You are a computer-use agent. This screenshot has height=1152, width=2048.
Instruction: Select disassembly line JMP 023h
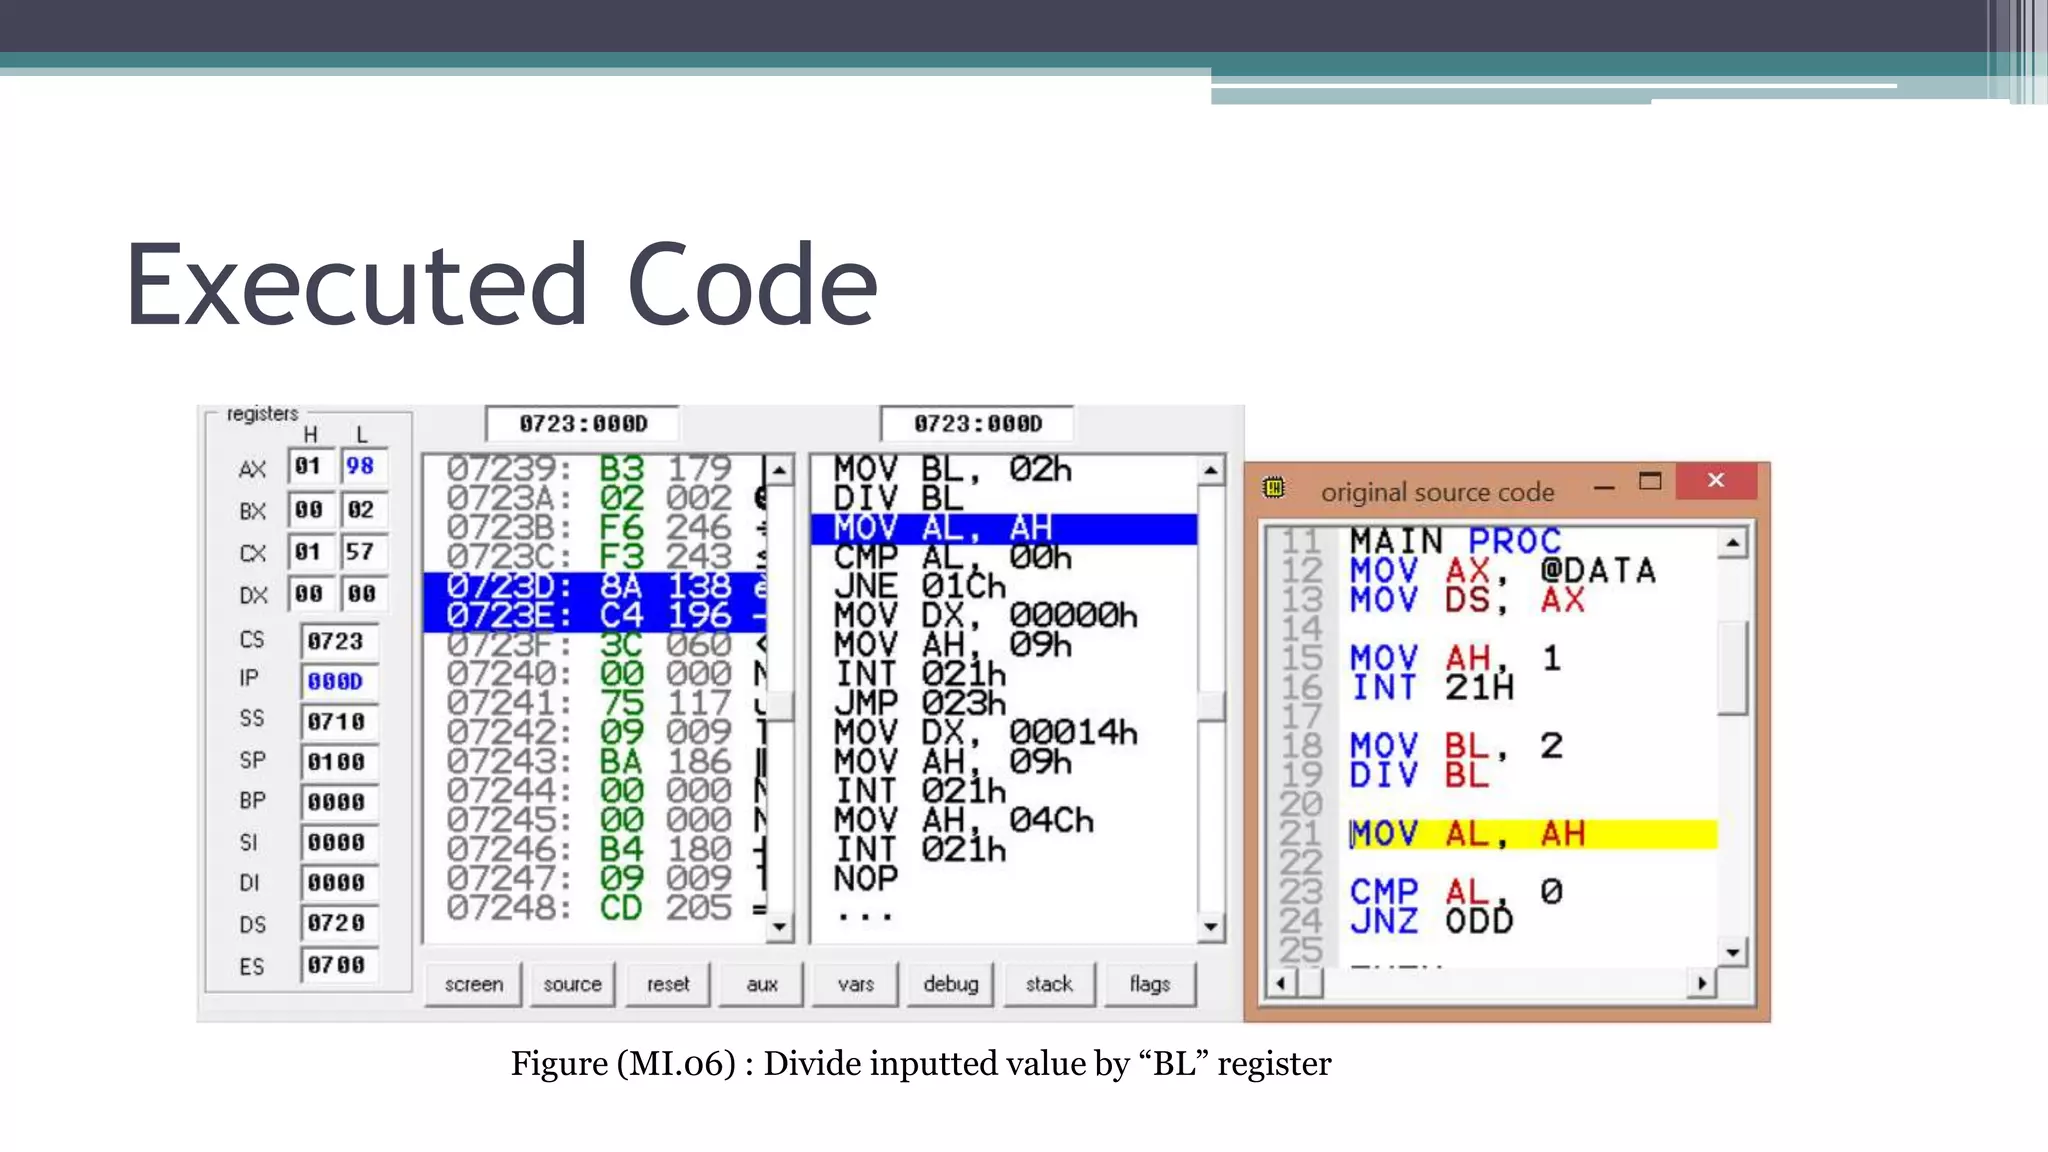(x=1004, y=703)
